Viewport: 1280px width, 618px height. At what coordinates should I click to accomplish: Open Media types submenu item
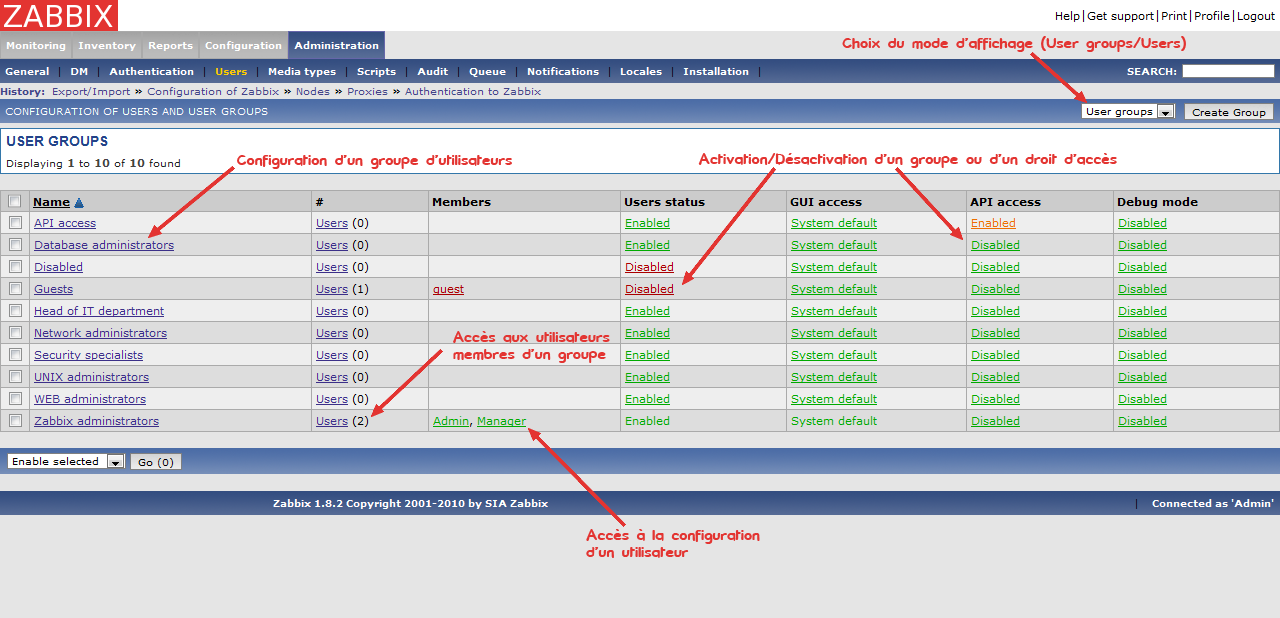click(302, 72)
